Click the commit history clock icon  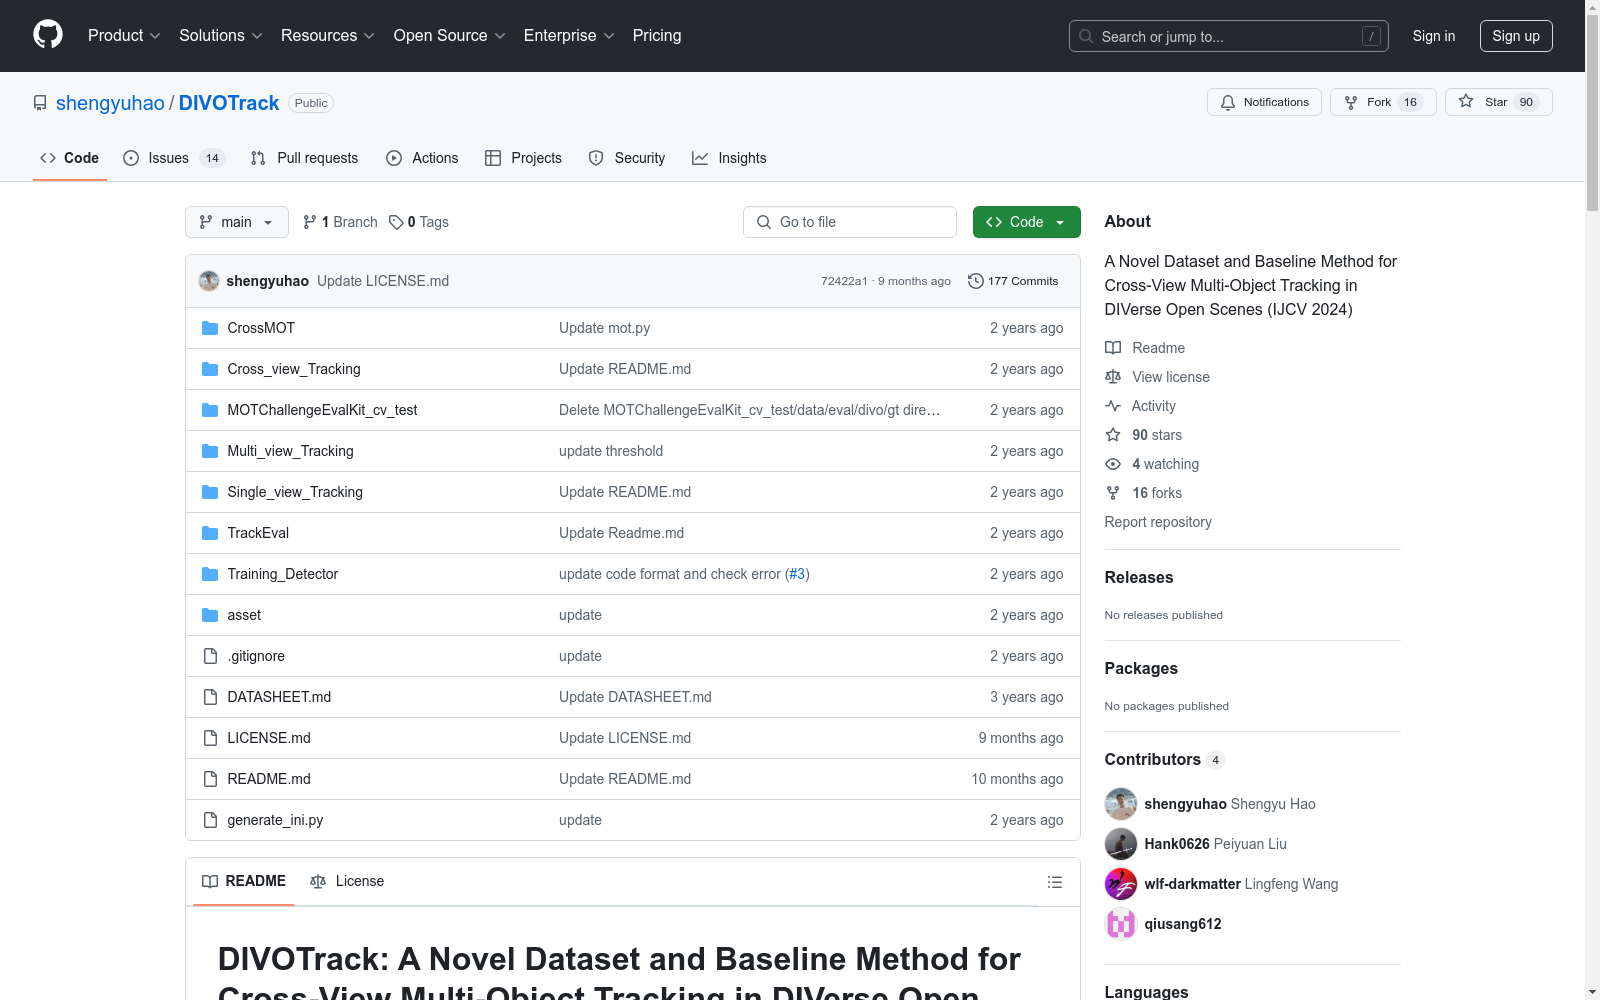(x=976, y=281)
